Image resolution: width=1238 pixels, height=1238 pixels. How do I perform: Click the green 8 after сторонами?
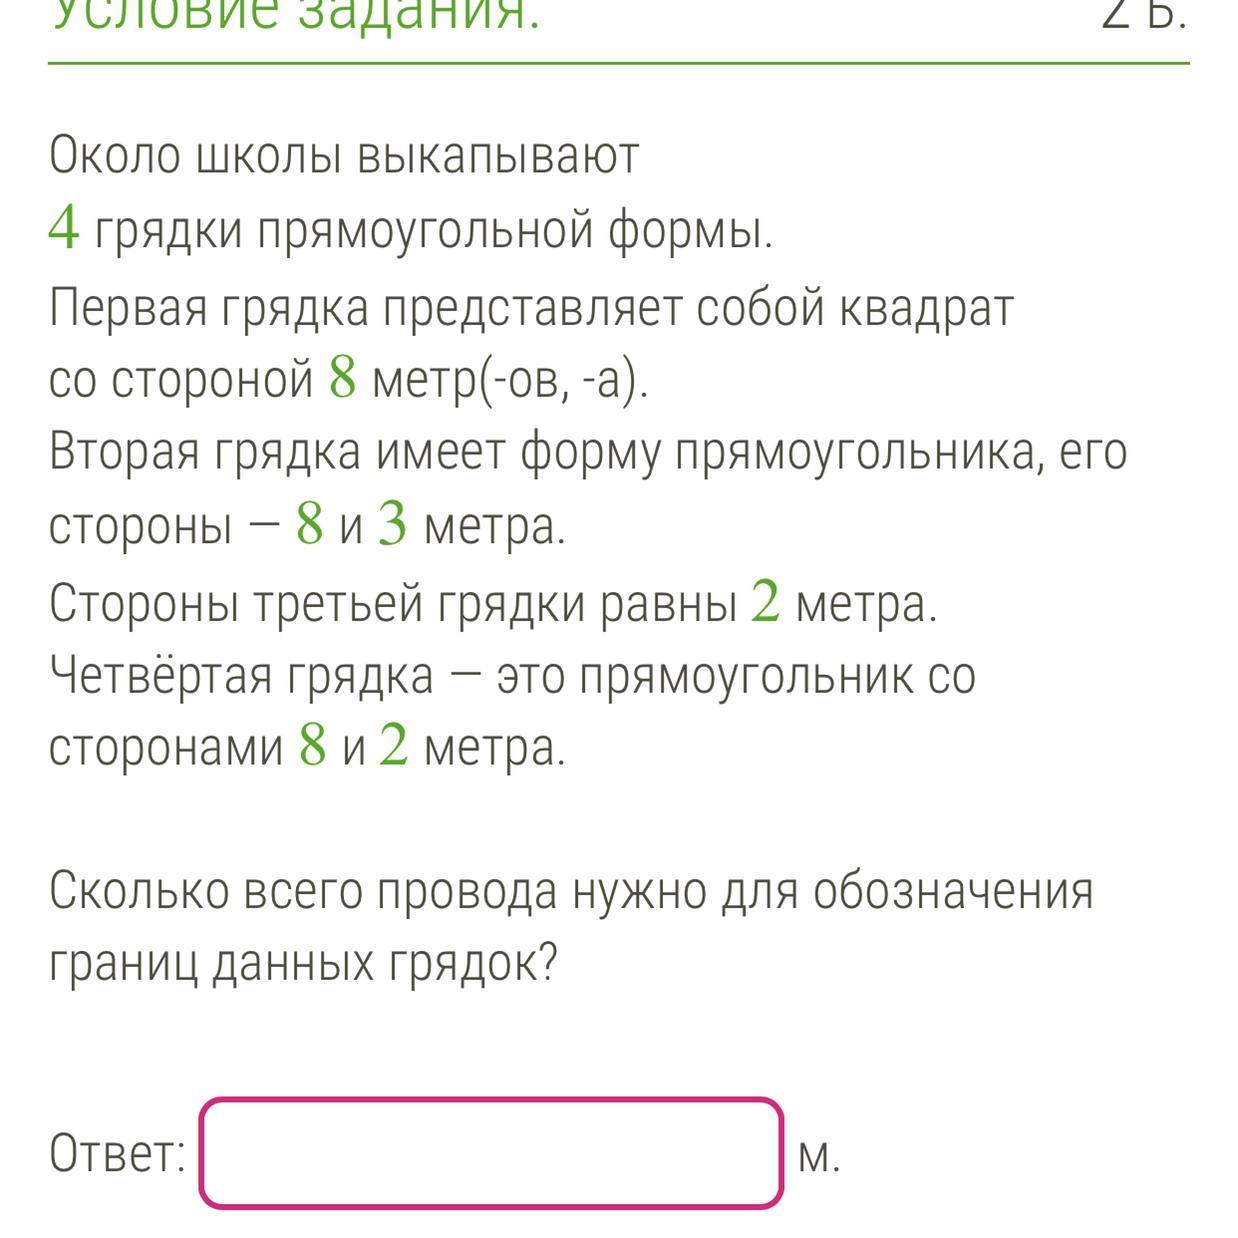coord(313,745)
